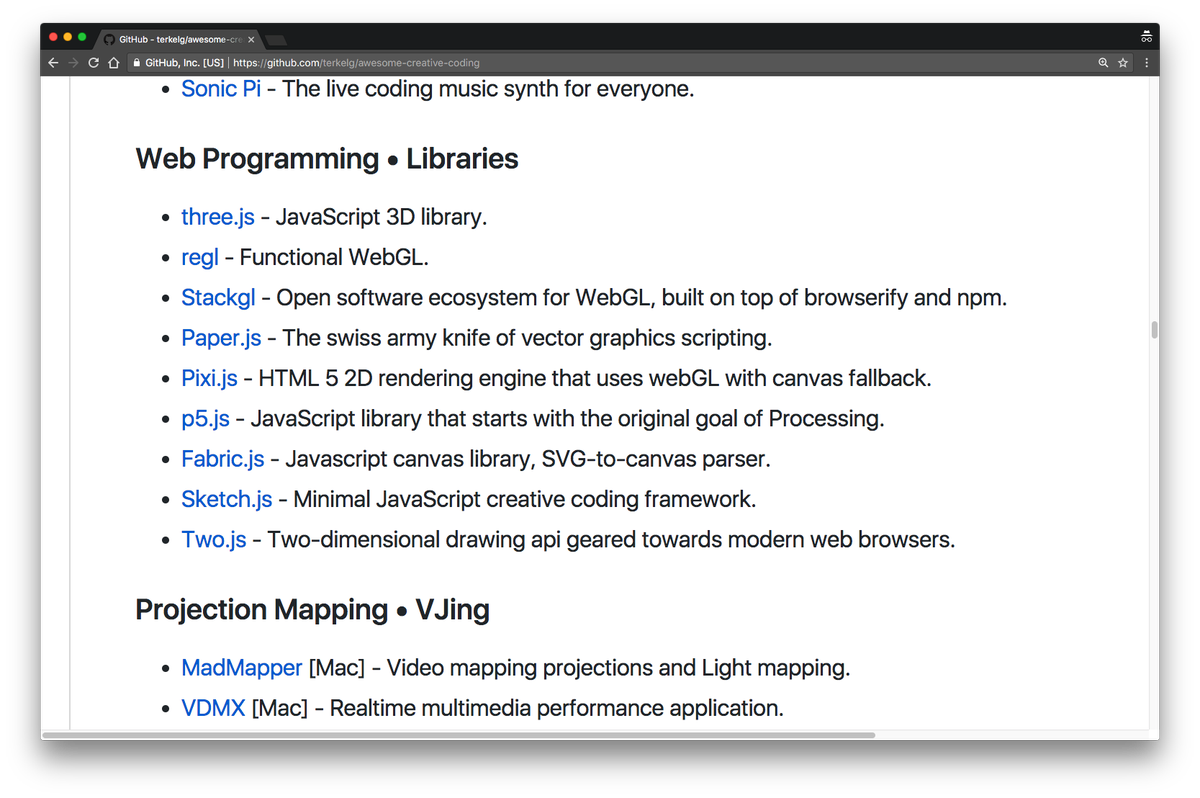1200x798 pixels.
Task: Open the Two.js link
Action: tap(214, 539)
